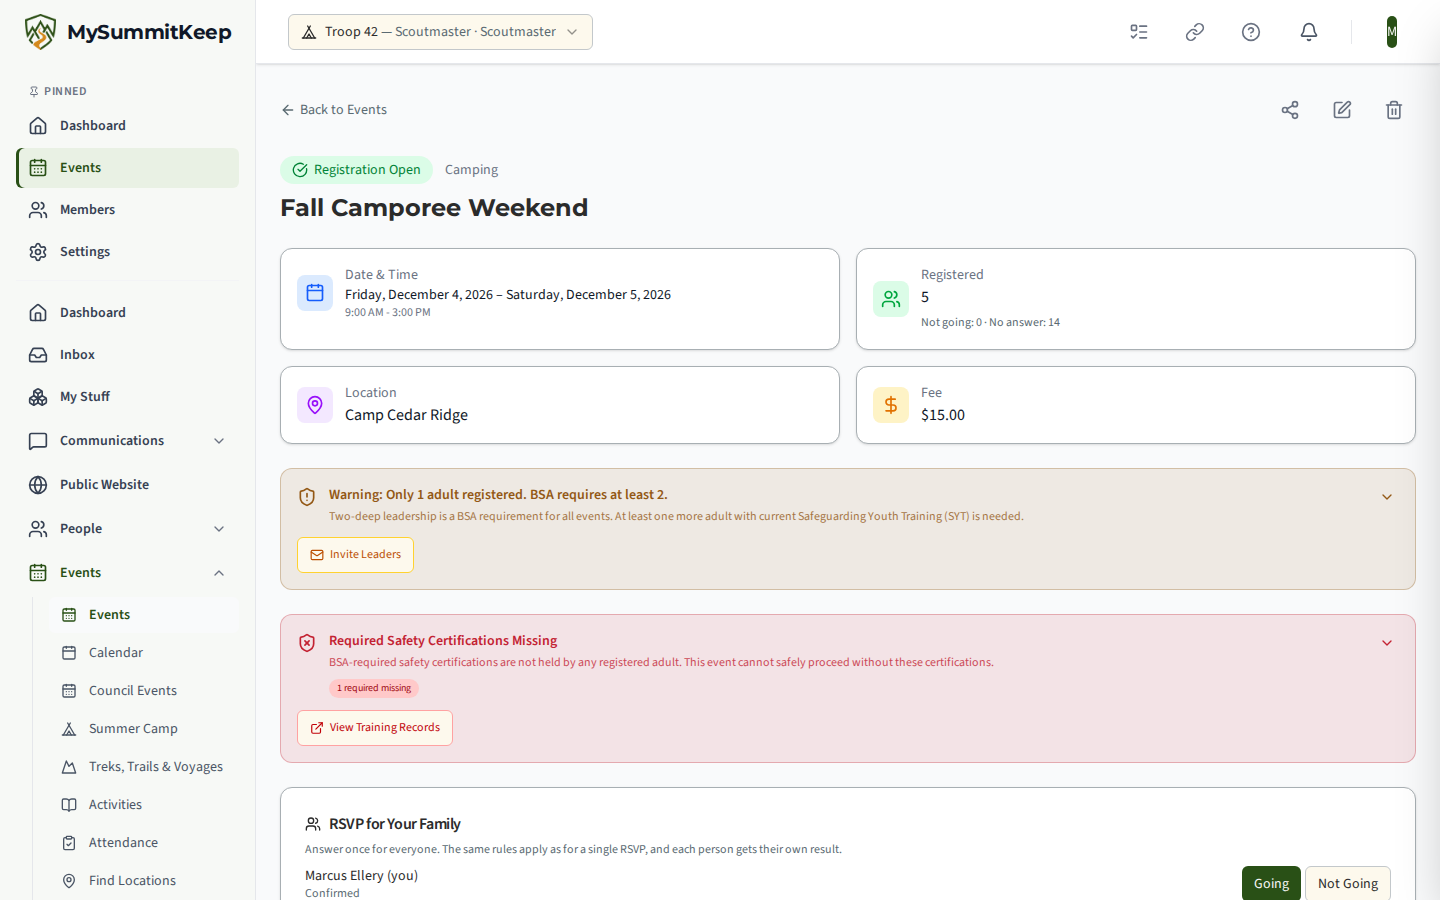Image resolution: width=1440 pixels, height=900 pixels.
Task: Click the user avatar in the top bar
Action: click(1392, 32)
